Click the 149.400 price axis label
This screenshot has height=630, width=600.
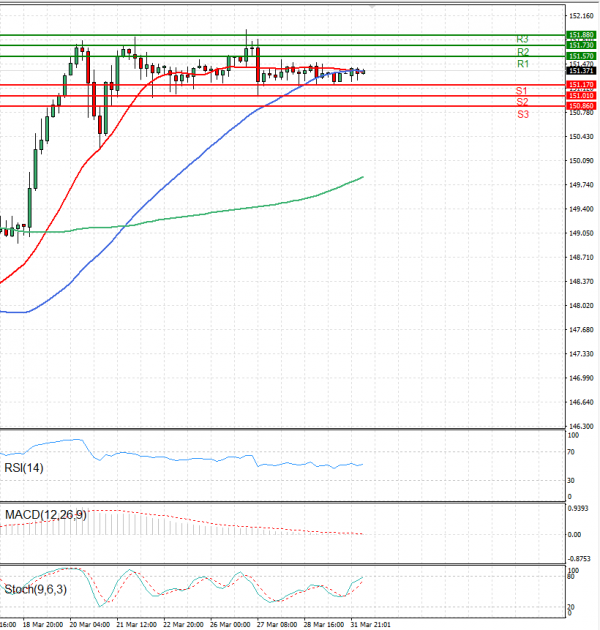pos(581,209)
